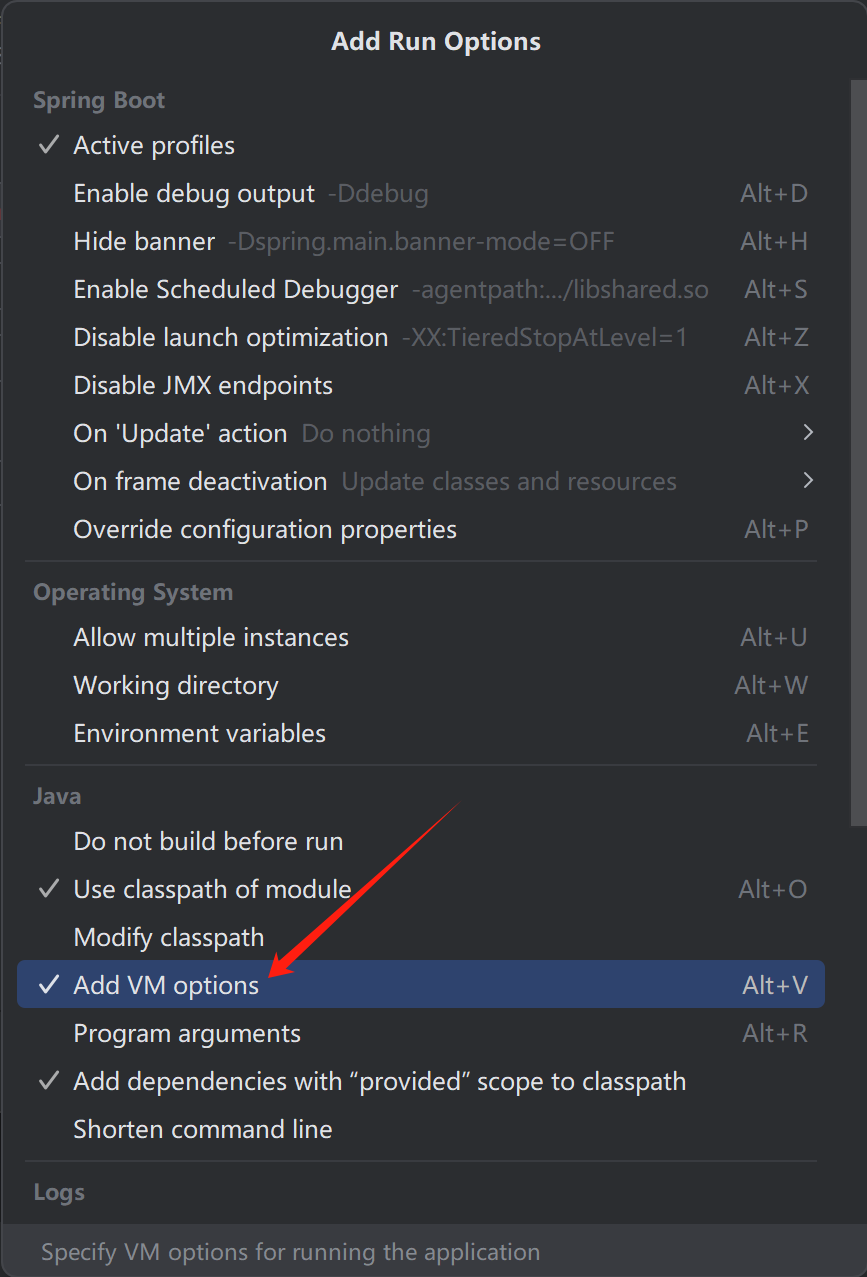
Task: Open Modify classpath option
Action: (x=168, y=937)
